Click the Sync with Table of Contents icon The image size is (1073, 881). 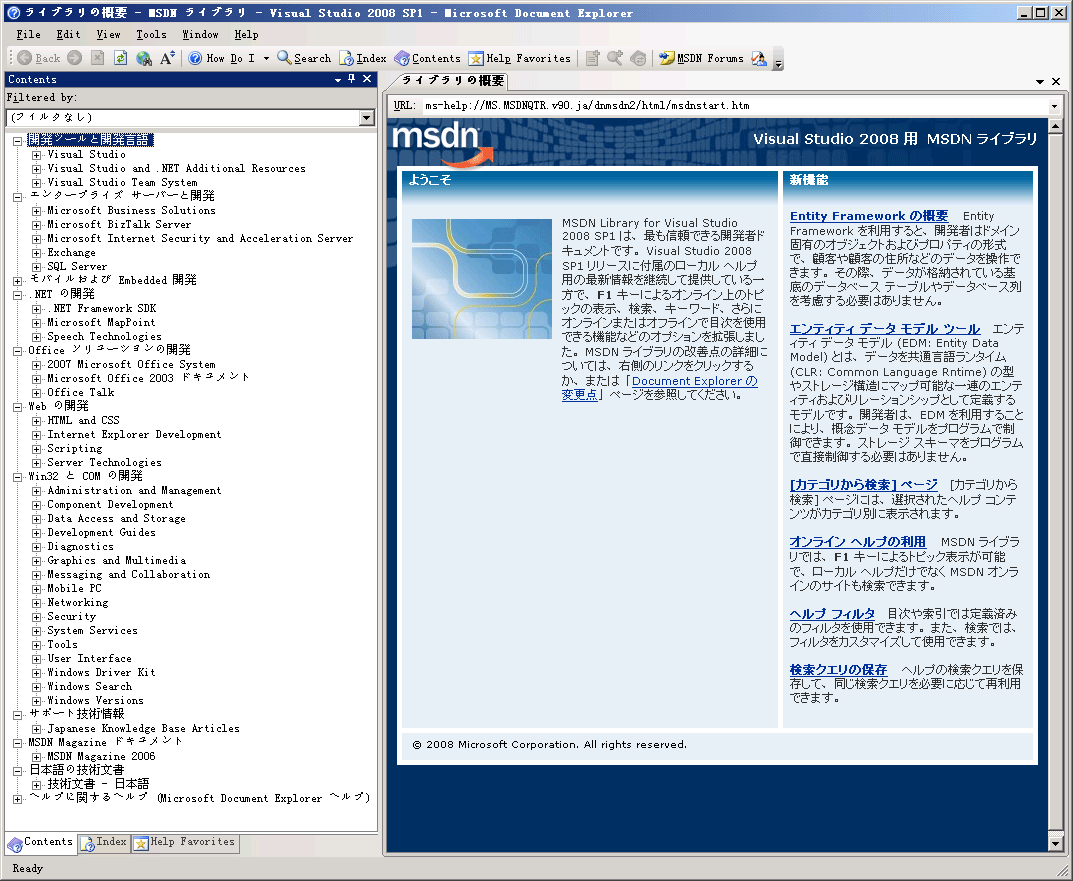[638, 58]
